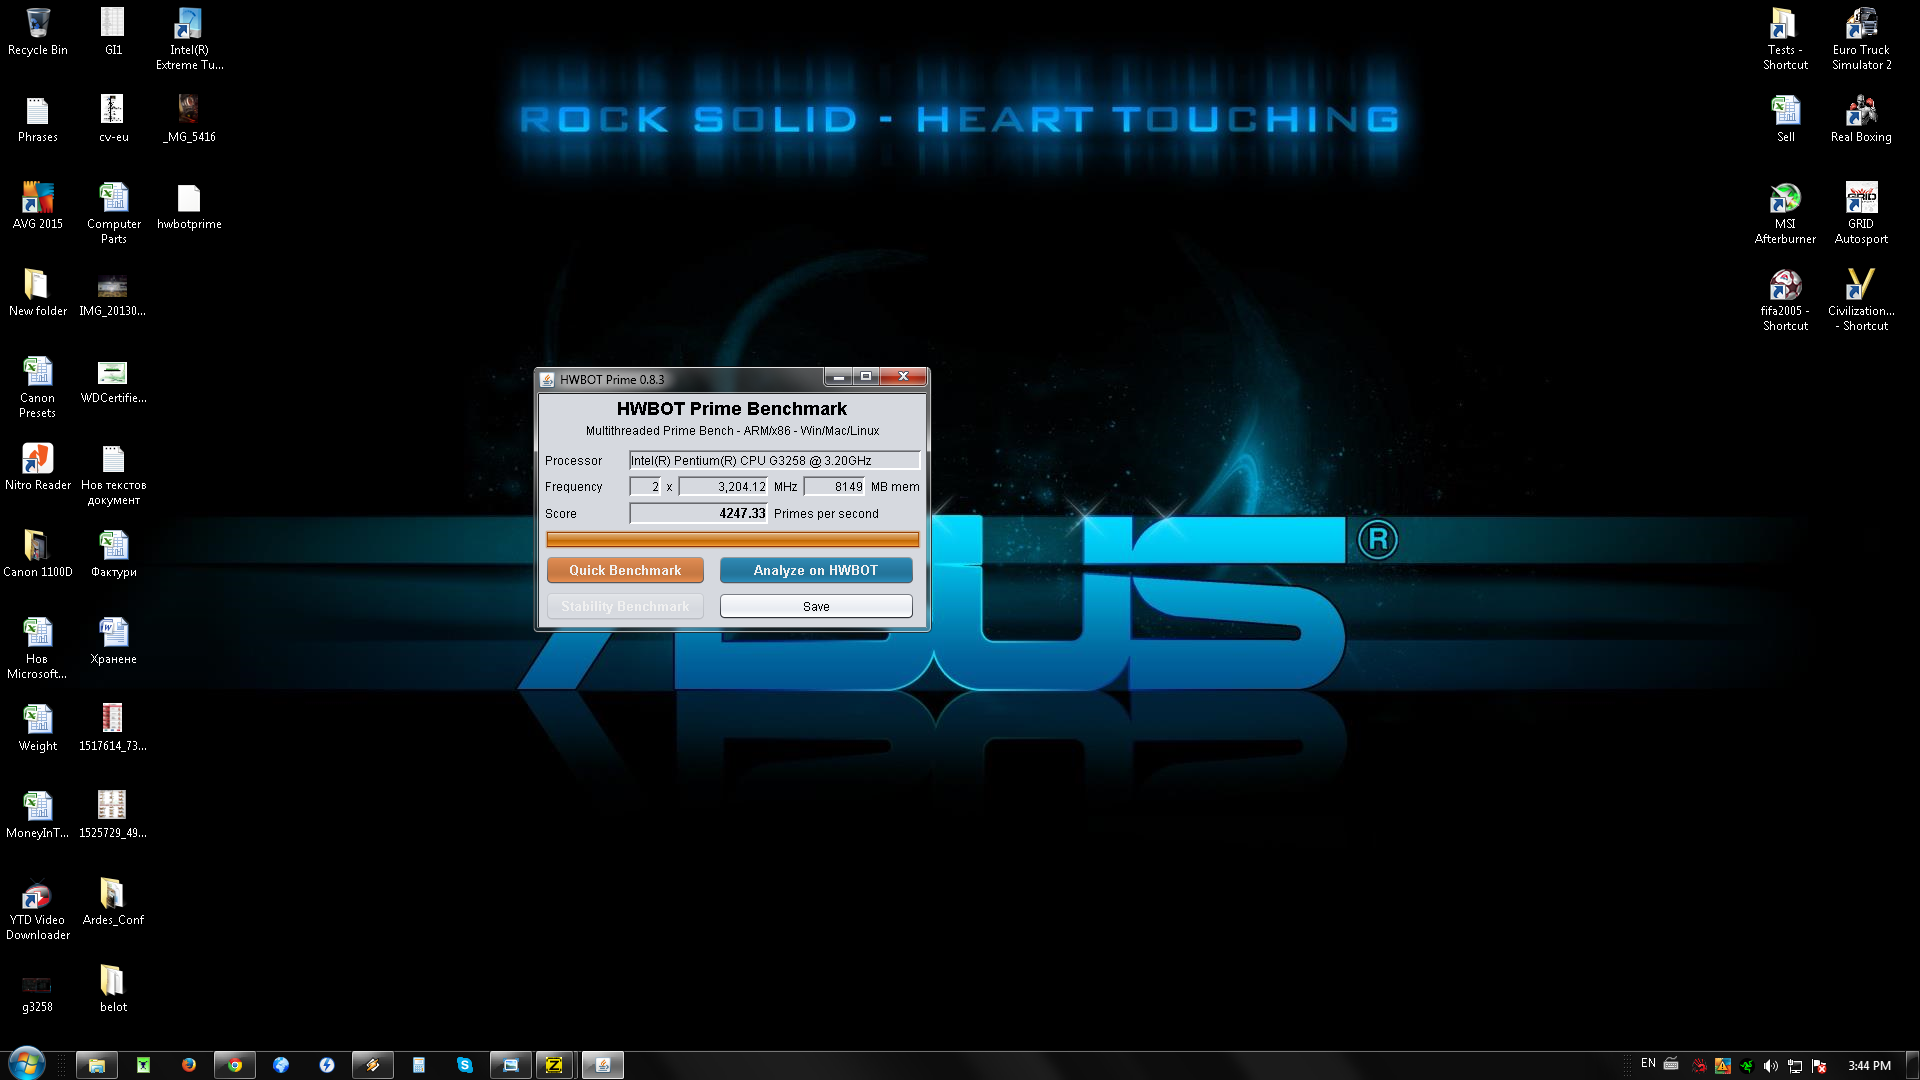The image size is (1920, 1080).
Task: Launch GRID Autosport
Action: tap(1861, 213)
